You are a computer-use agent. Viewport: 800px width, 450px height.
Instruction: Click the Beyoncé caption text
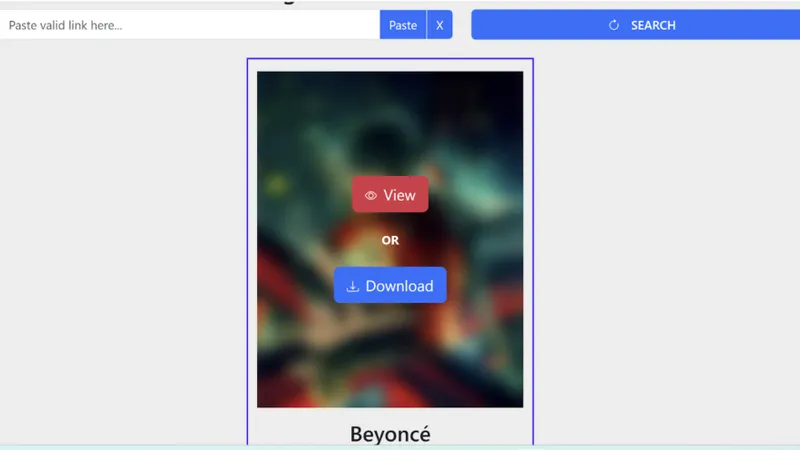pos(390,434)
